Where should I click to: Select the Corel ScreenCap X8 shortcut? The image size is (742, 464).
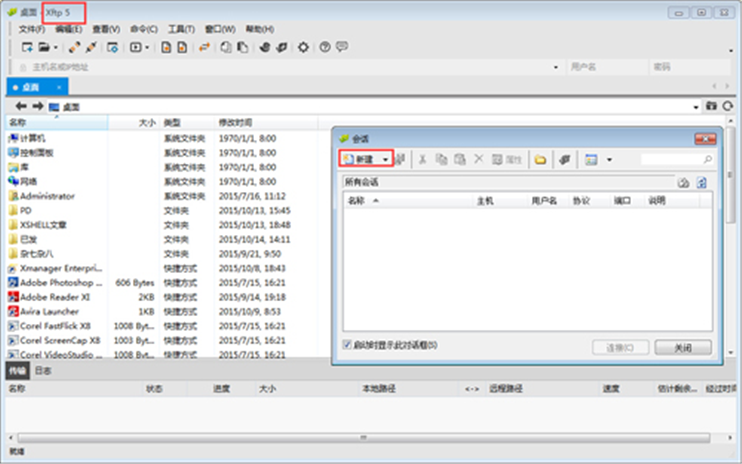[54, 341]
